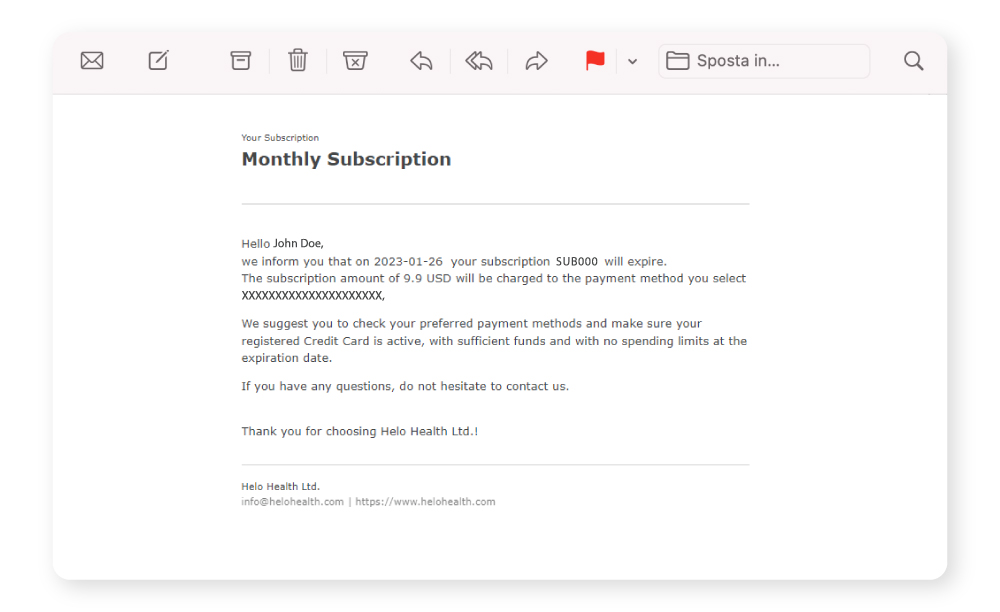Click the subscription ID SUB000
Screen dimensions: 1000x612
(x=577, y=262)
